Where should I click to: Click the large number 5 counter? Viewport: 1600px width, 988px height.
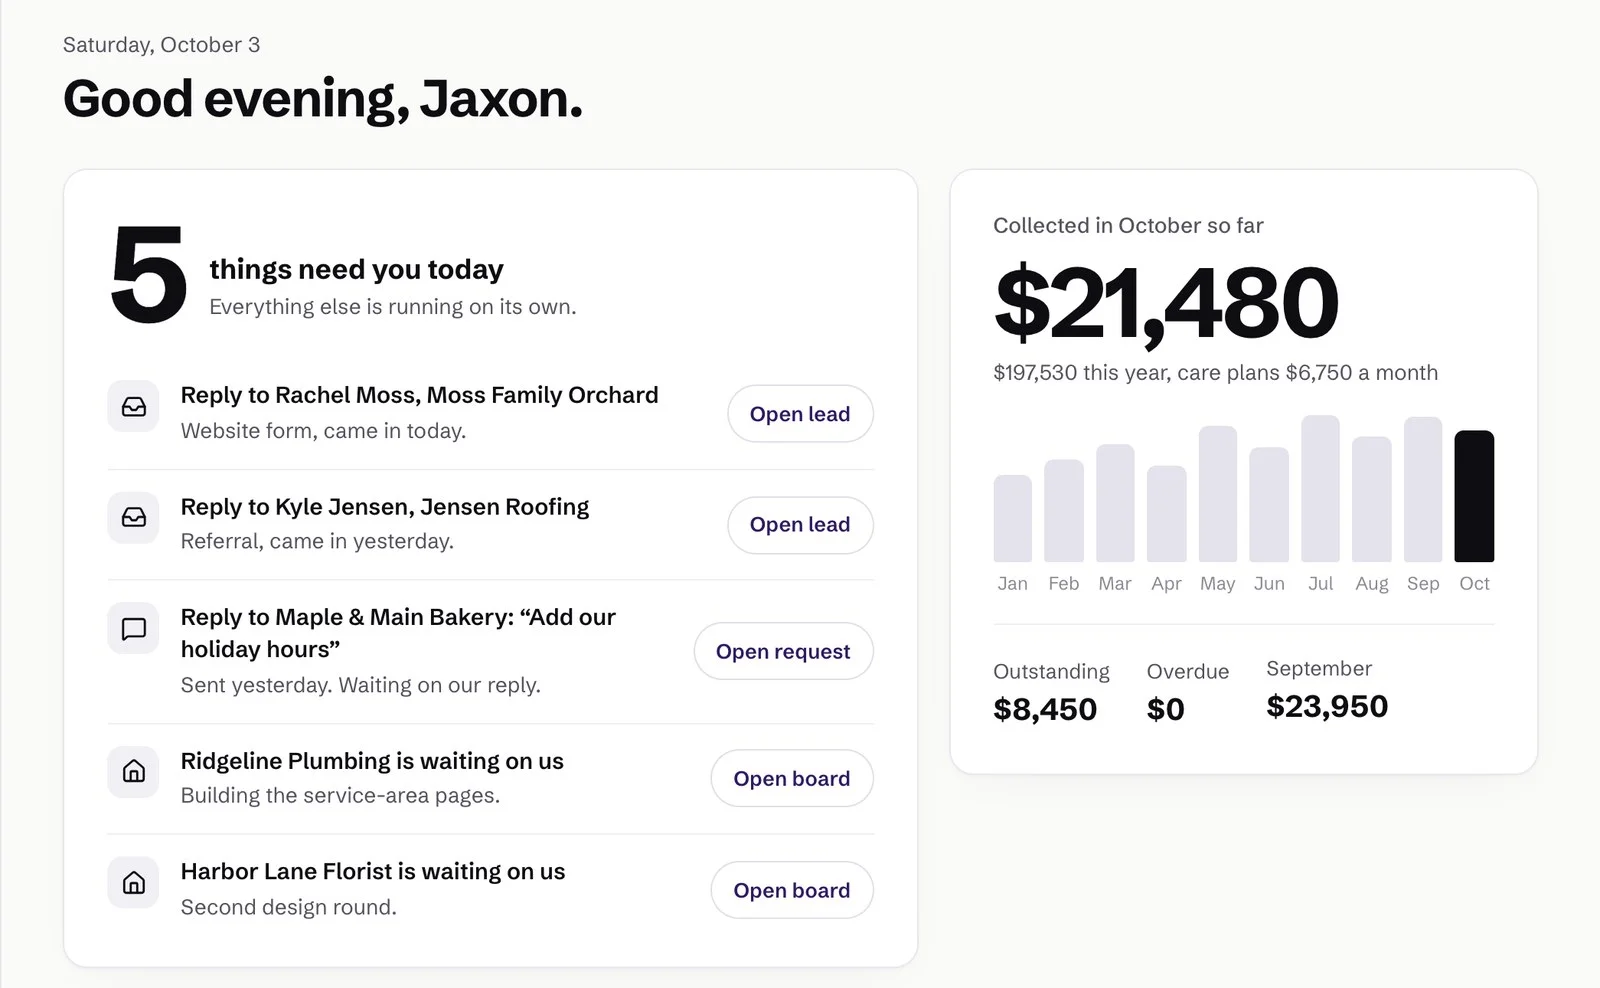click(x=149, y=275)
